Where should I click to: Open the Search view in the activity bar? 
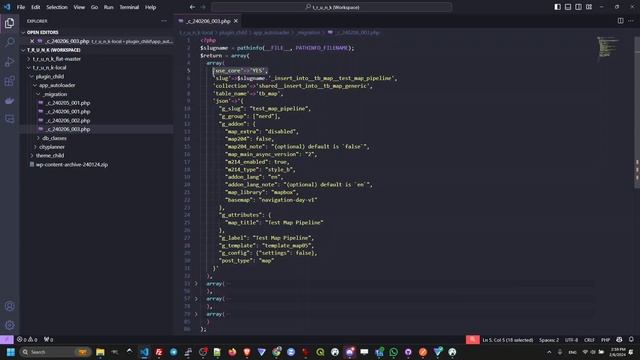9,42
